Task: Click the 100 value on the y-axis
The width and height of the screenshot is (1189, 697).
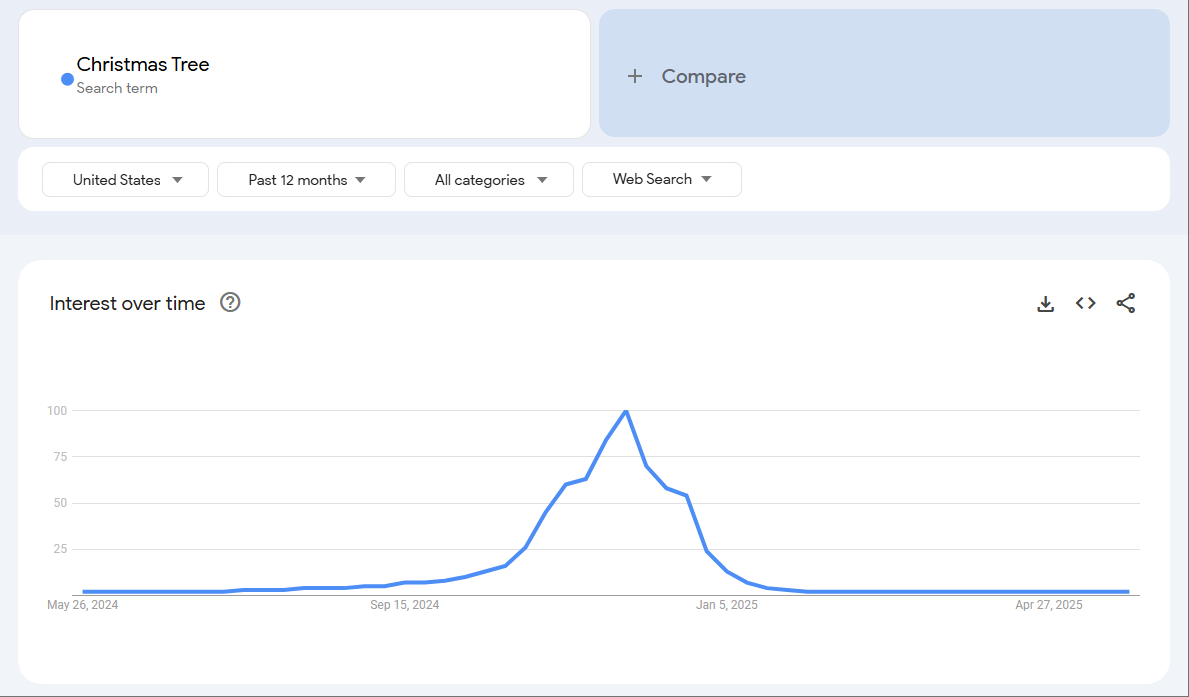Action: pyautogui.click(x=57, y=410)
